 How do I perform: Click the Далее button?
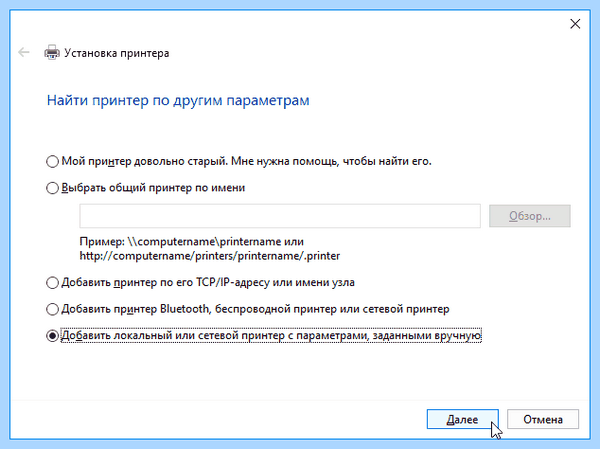[462, 420]
